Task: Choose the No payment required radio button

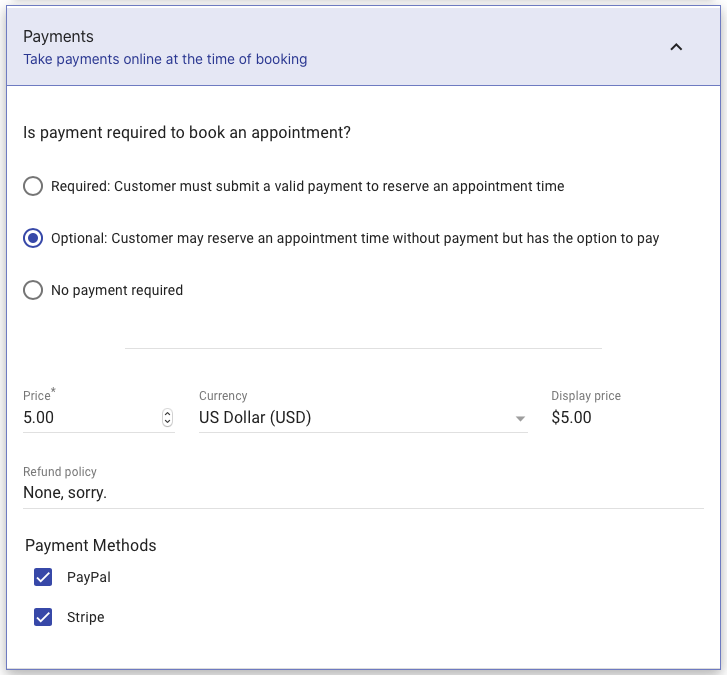Action: pyautogui.click(x=33, y=290)
